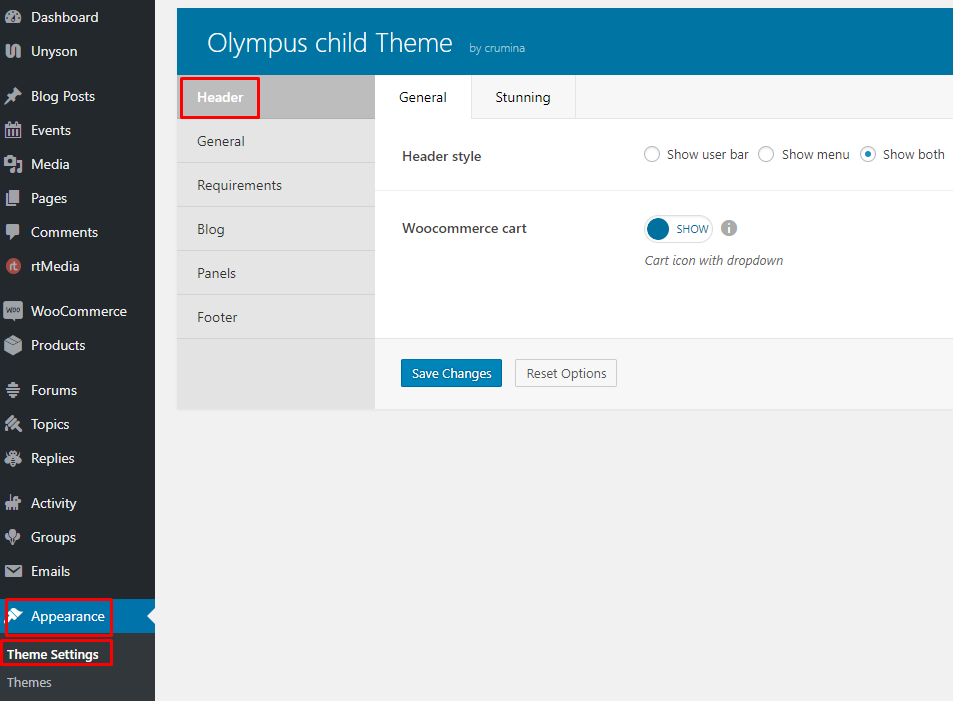
Task: Open the Media menu label
Action: (x=50, y=164)
